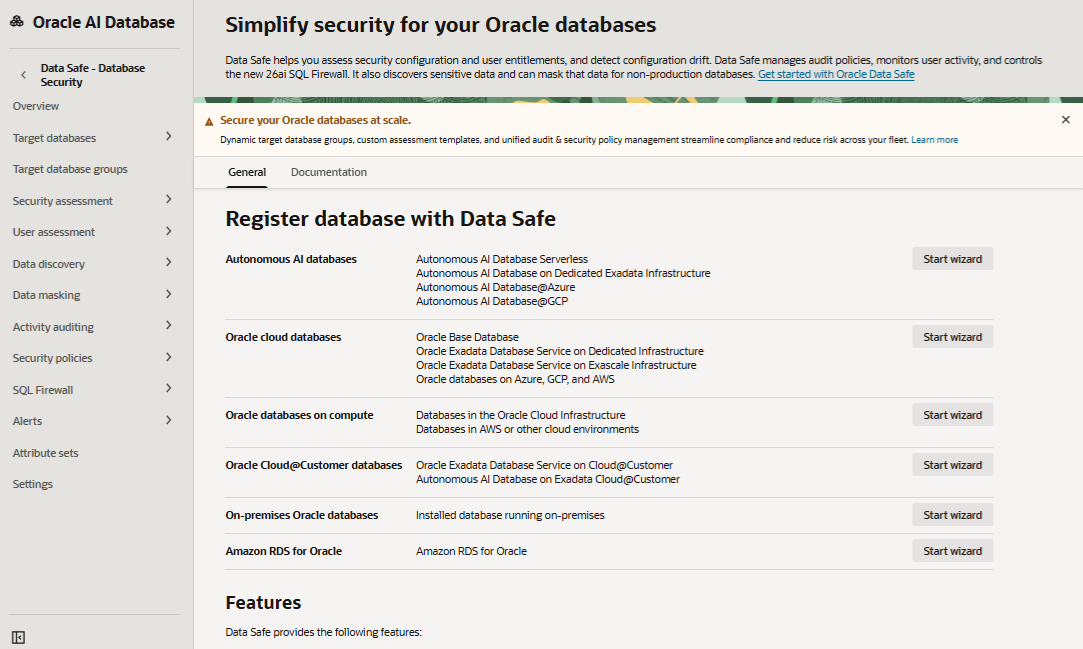The width and height of the screenshot is (1083, 649).
Task: Click Databases in the Oracle Cloud Infrastructure text
Action: 521,415
